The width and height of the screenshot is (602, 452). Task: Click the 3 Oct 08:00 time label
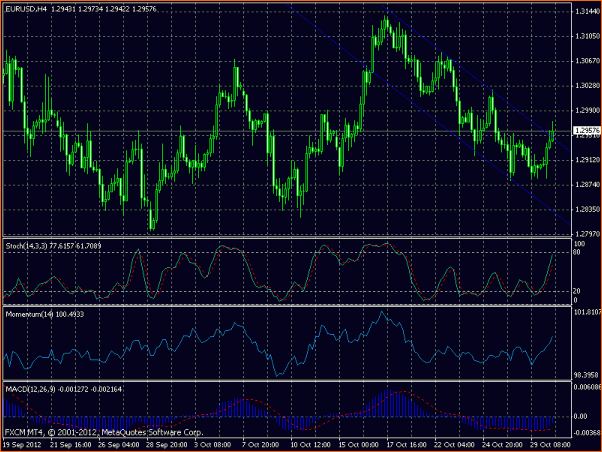(212, 445)
